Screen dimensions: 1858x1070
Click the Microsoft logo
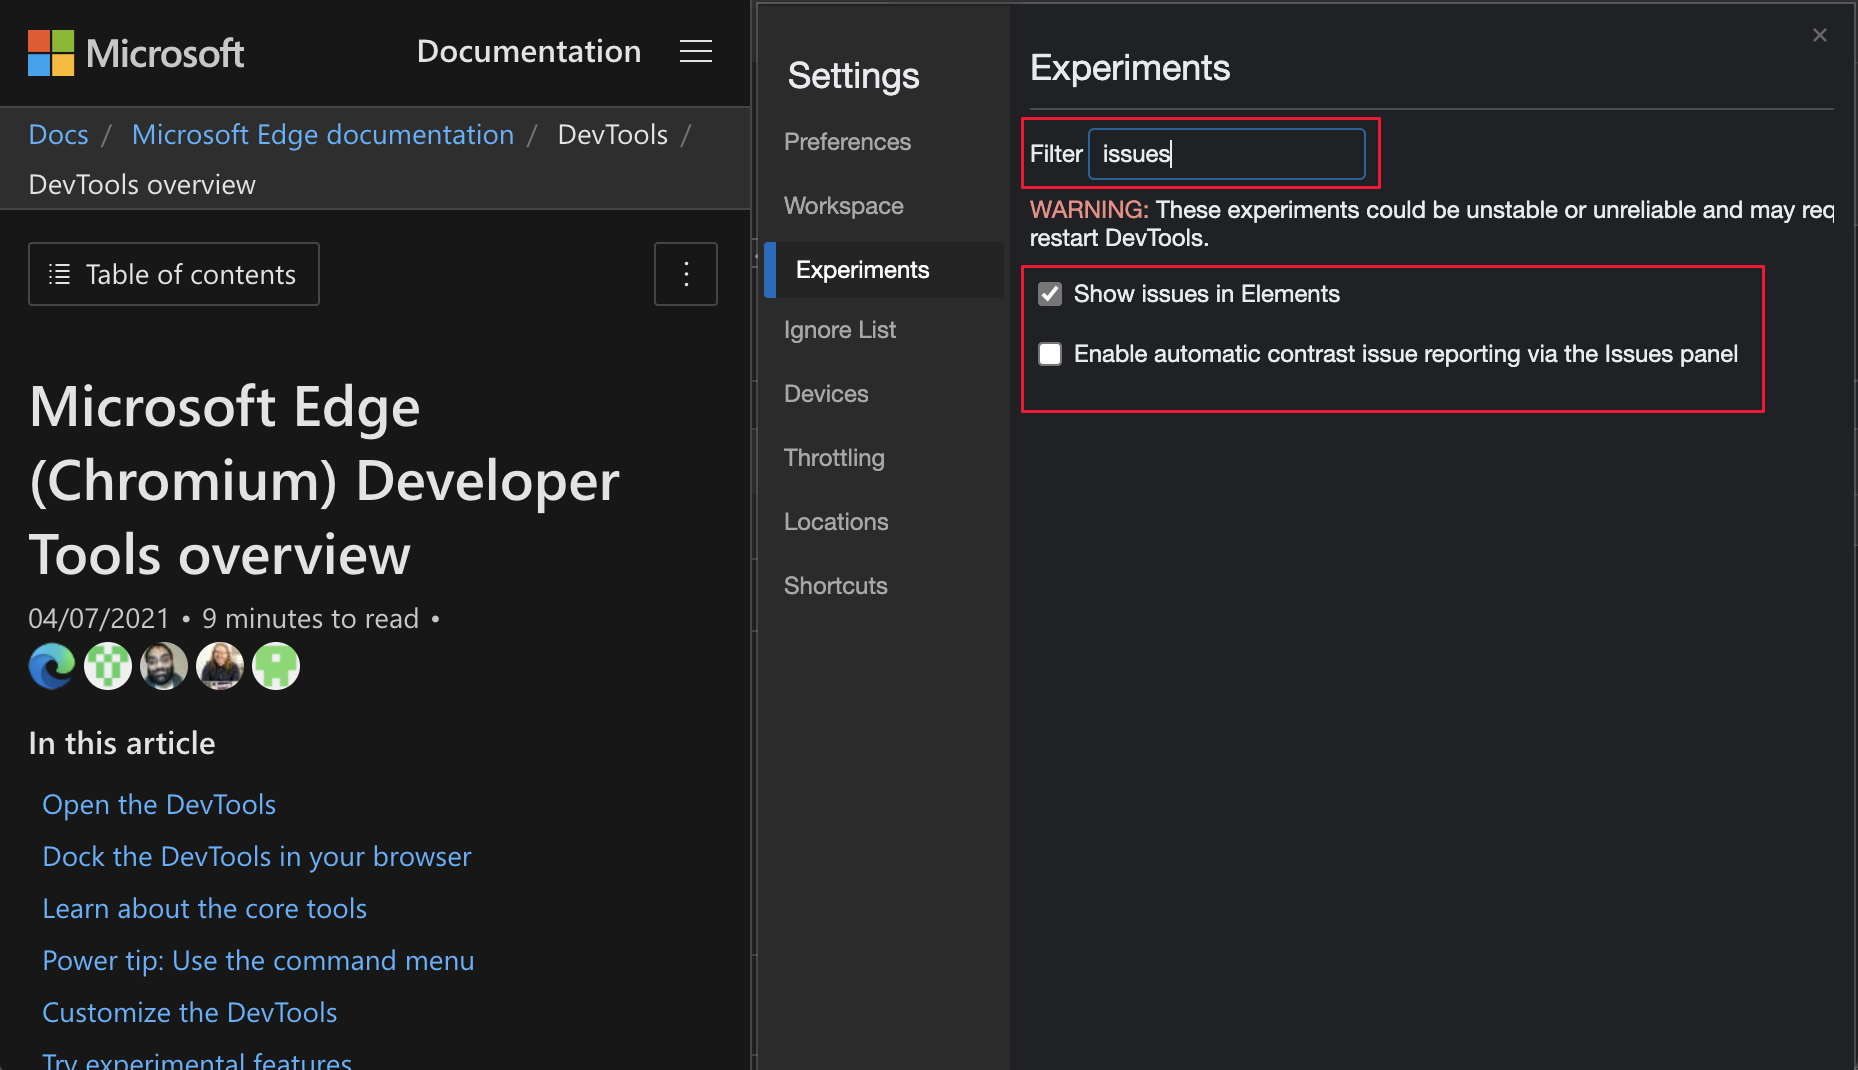pos(135,53)
